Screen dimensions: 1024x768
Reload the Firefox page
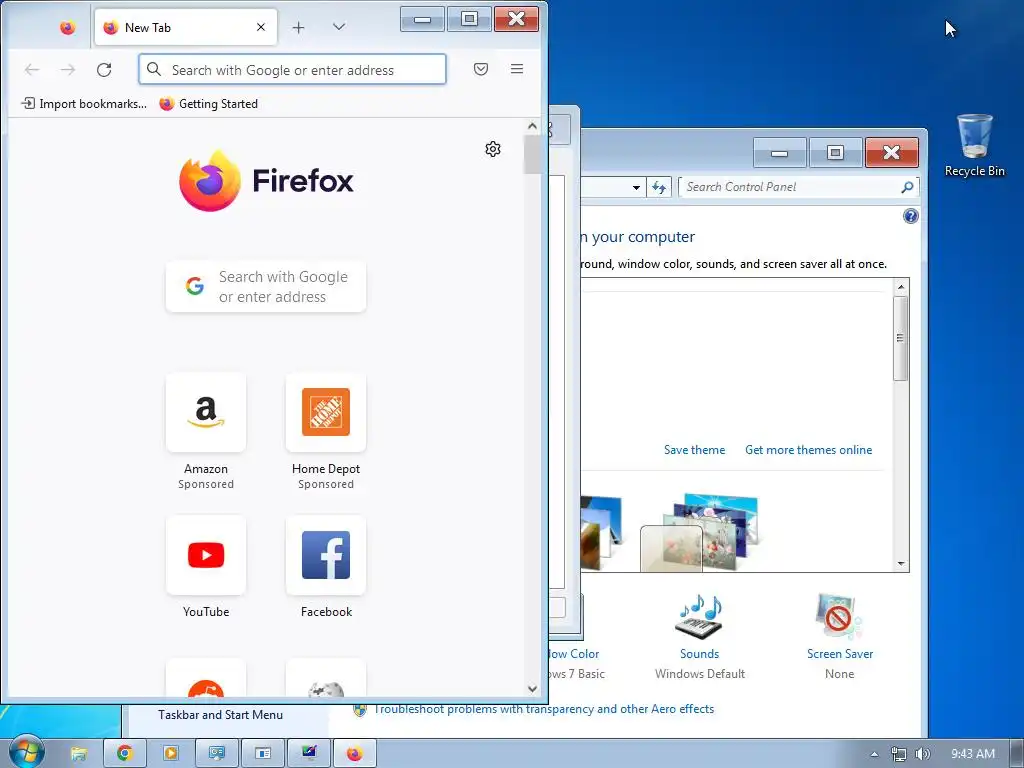click(x=104, y=69)
